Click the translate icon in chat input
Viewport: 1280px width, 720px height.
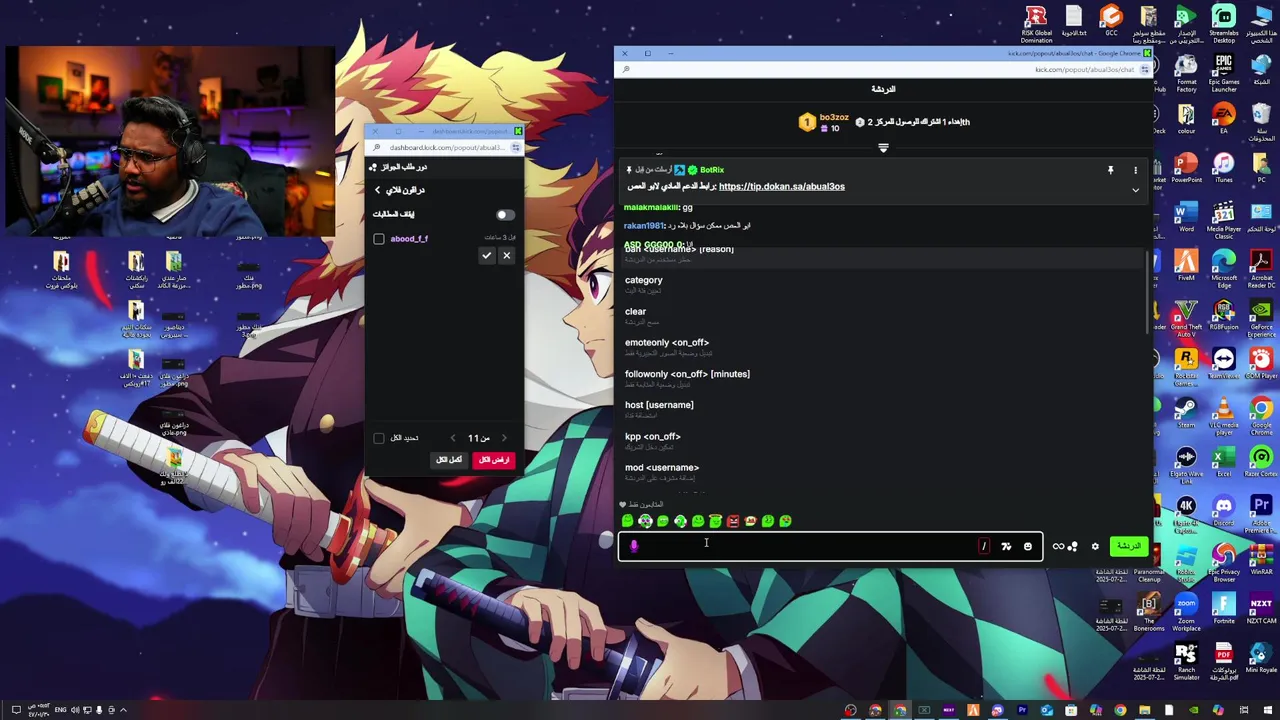1006,546
